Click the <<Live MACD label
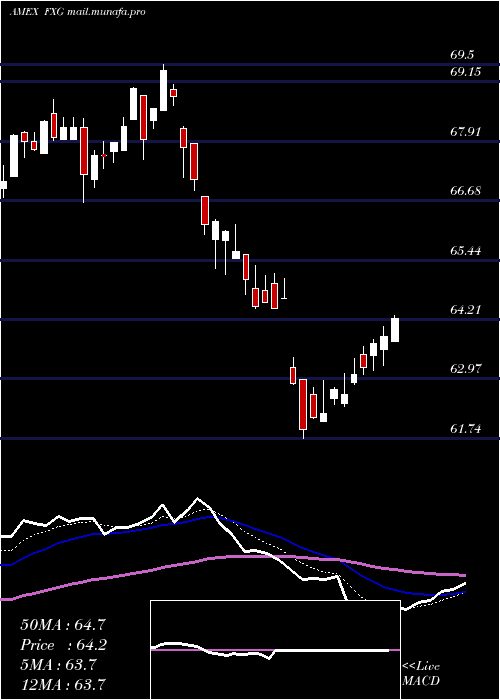 coord(421,674)
